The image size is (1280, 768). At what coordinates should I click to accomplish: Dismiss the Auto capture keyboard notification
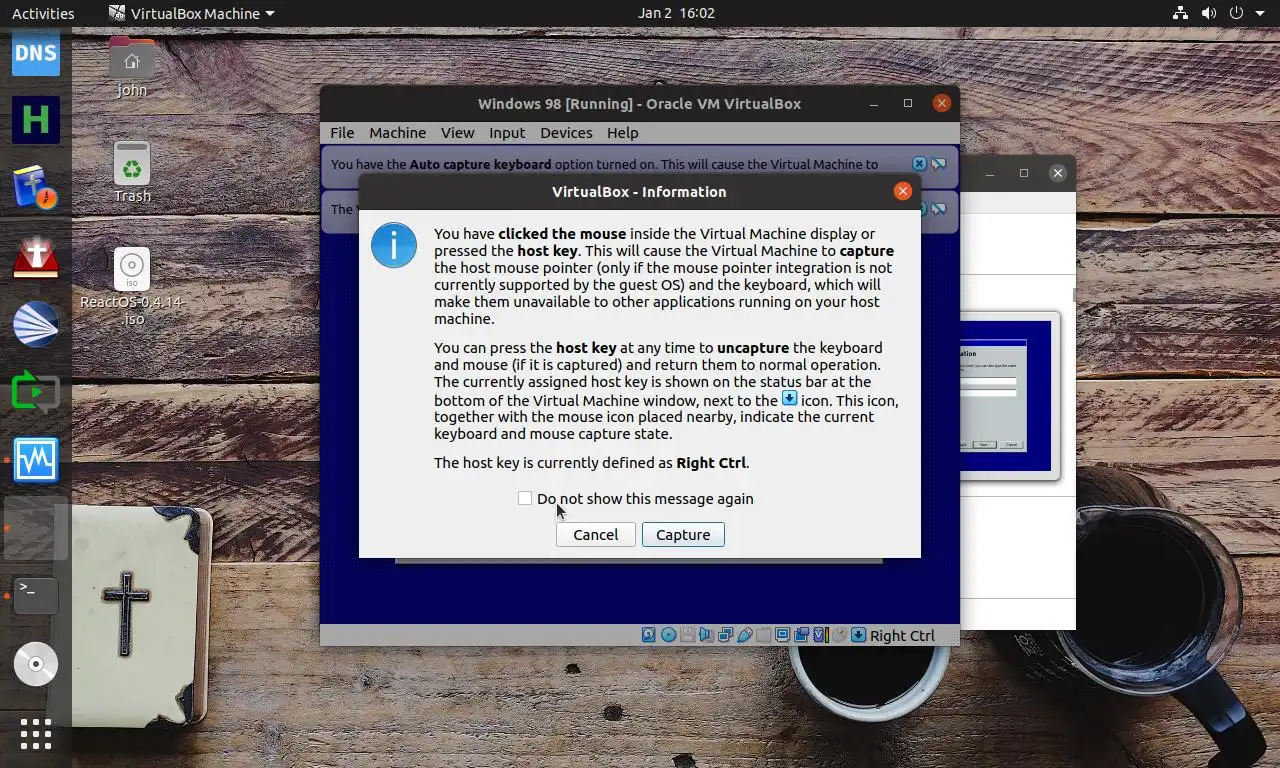[919, 164]
